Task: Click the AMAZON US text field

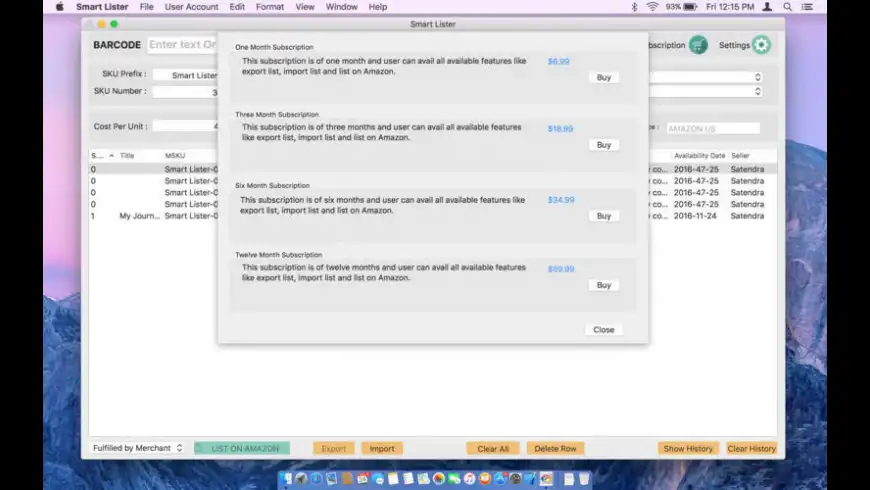Action: pos(713,128)
